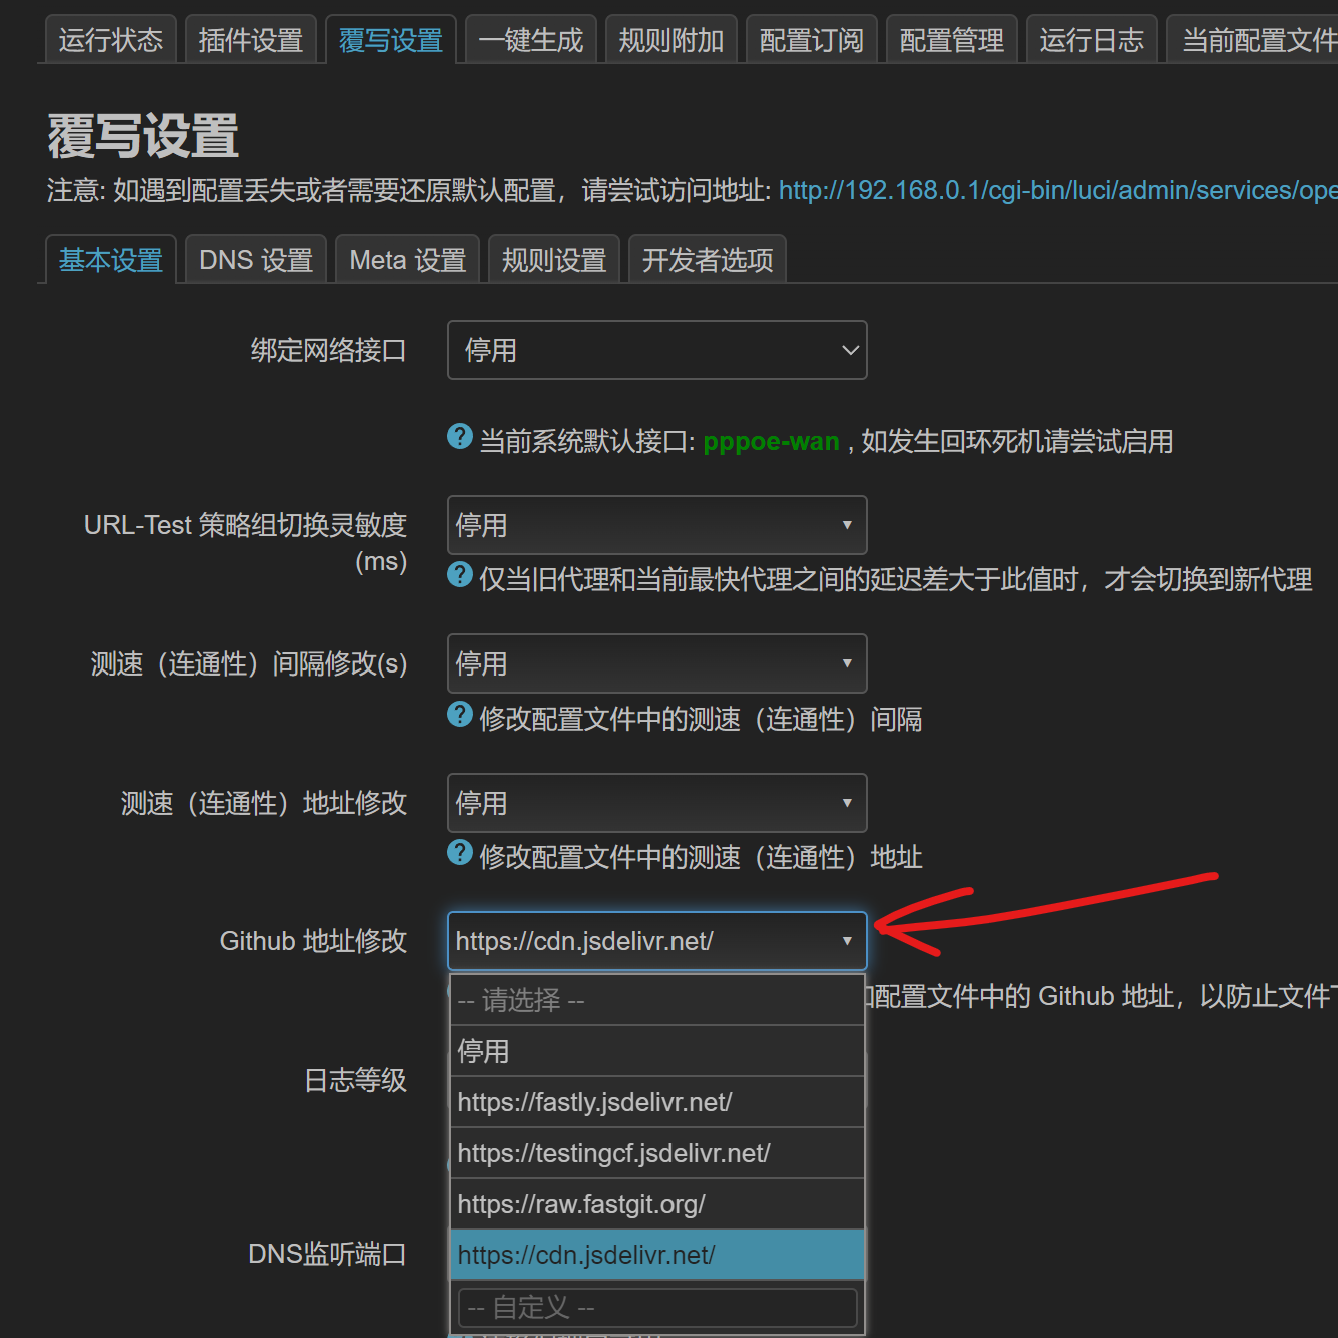Select https://testingcf.jsdelivr.net/ option
The height and width of the screenshot is (1338, 1338).
point(656,1153)
